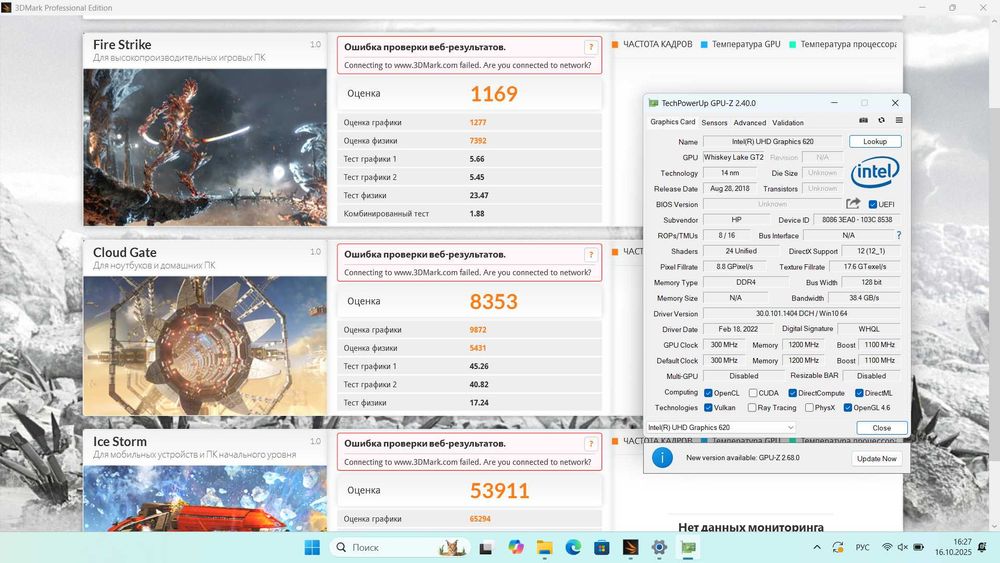Click Fire Strike ЧАСТОТА КАДРОВ legend label
1000x563 pixels.
click(657, 44)
